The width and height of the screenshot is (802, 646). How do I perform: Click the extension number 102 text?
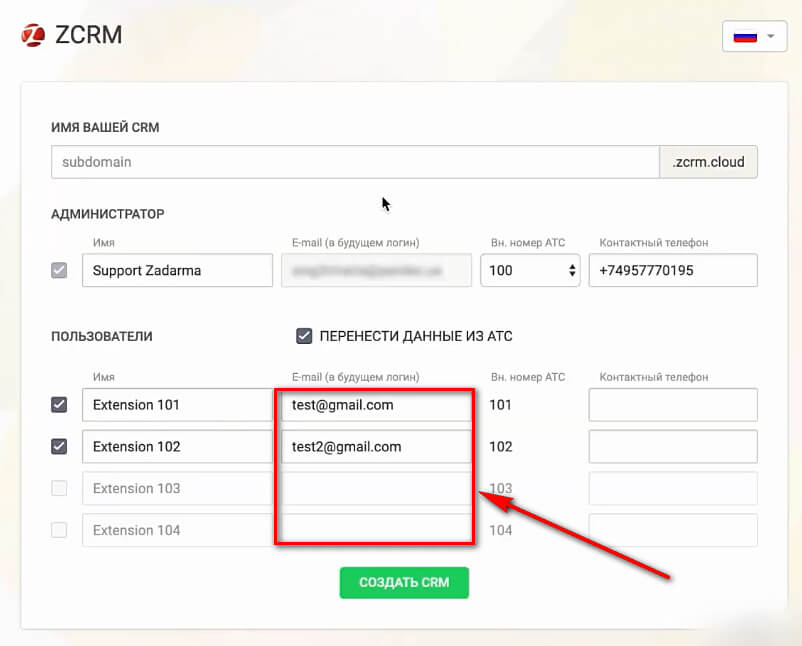click(x=500, y=447)
